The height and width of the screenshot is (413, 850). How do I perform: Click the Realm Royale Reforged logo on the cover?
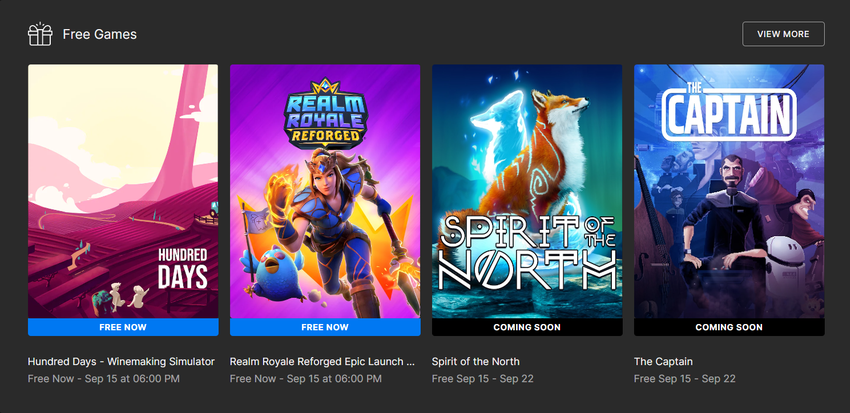click(x=325, y=113)
